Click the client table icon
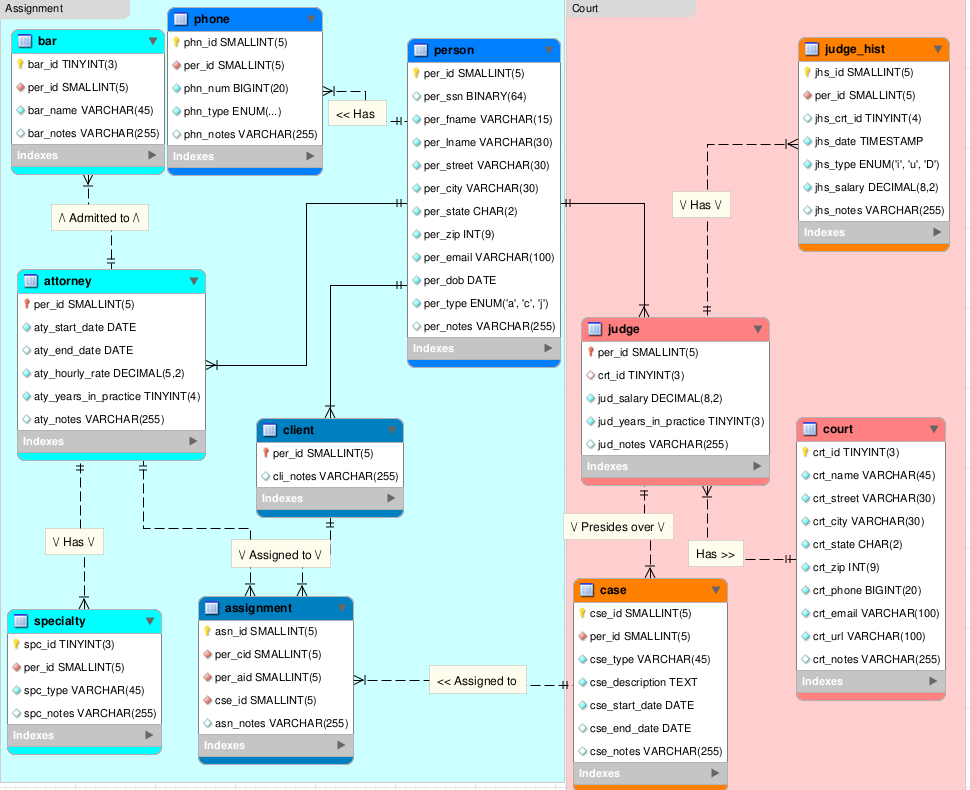 coord(270,430)
